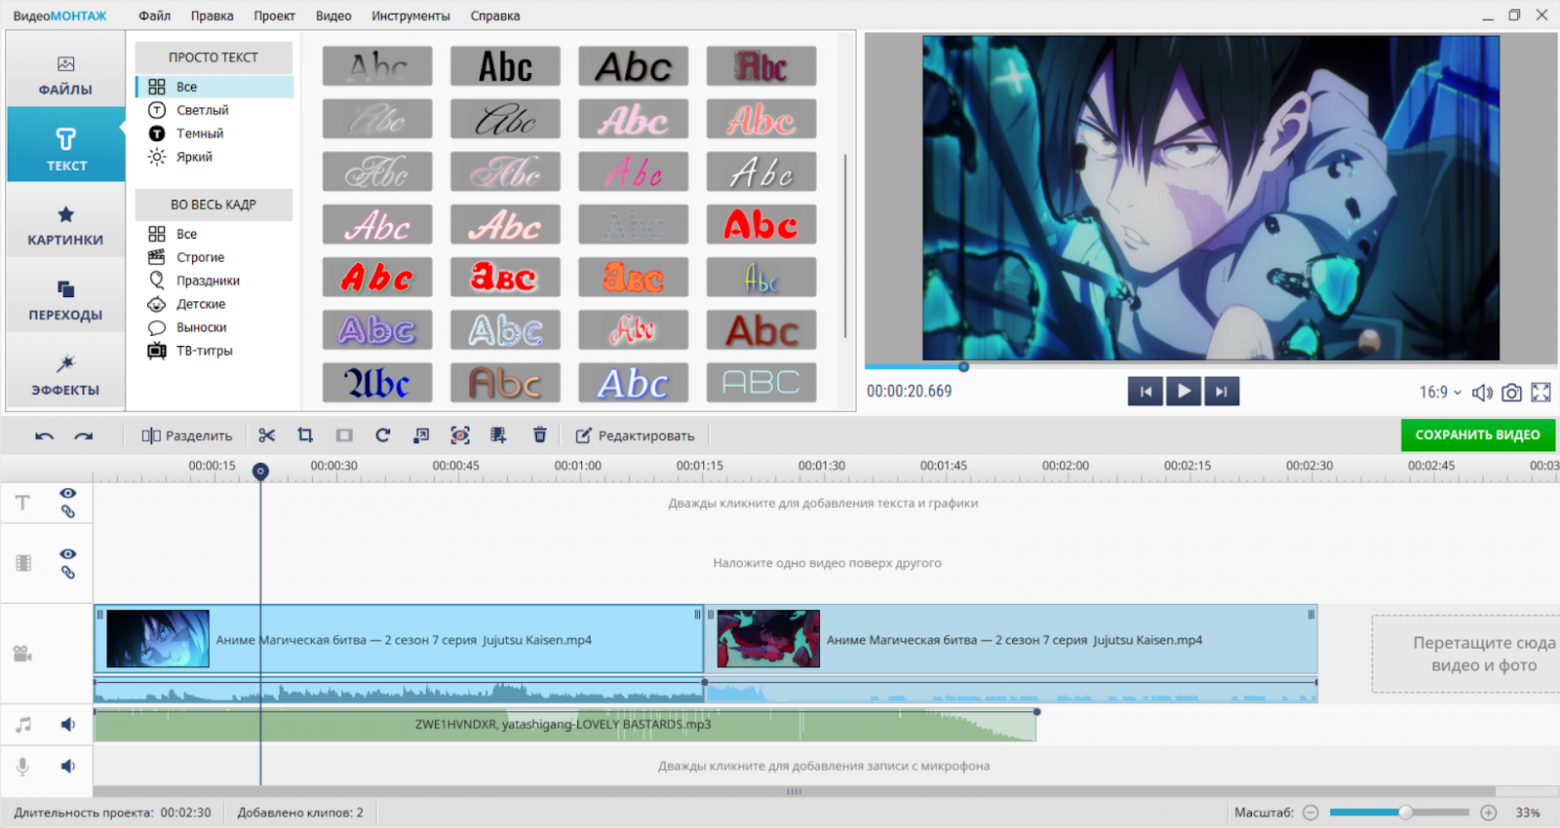This screenshot has width=1560, height=828.
Task: Open the Переходы section in the sidebar
Action: (x=66, y=301)
